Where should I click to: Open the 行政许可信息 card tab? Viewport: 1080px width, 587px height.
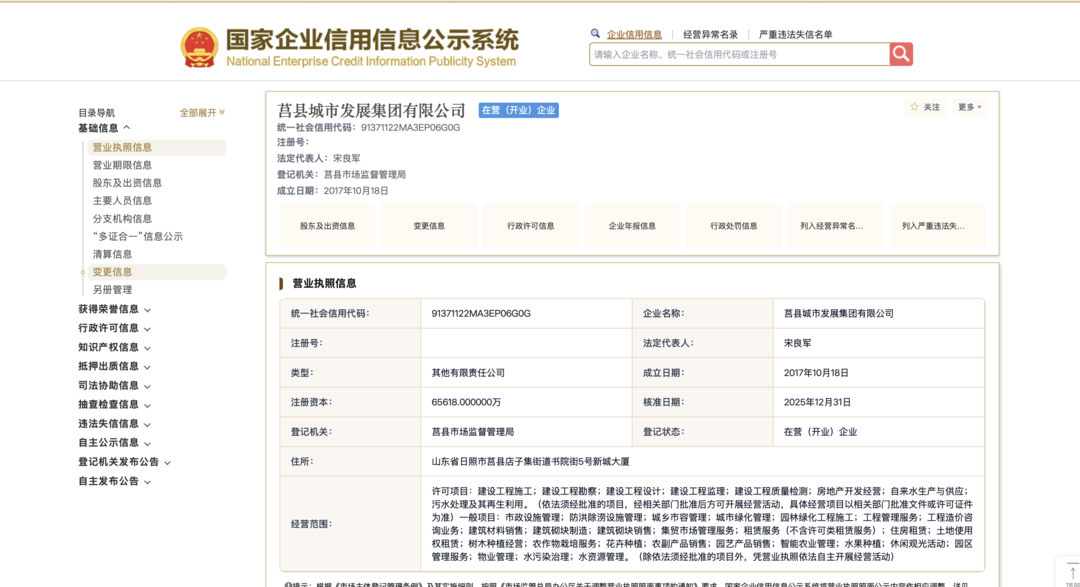coord(530,226)
